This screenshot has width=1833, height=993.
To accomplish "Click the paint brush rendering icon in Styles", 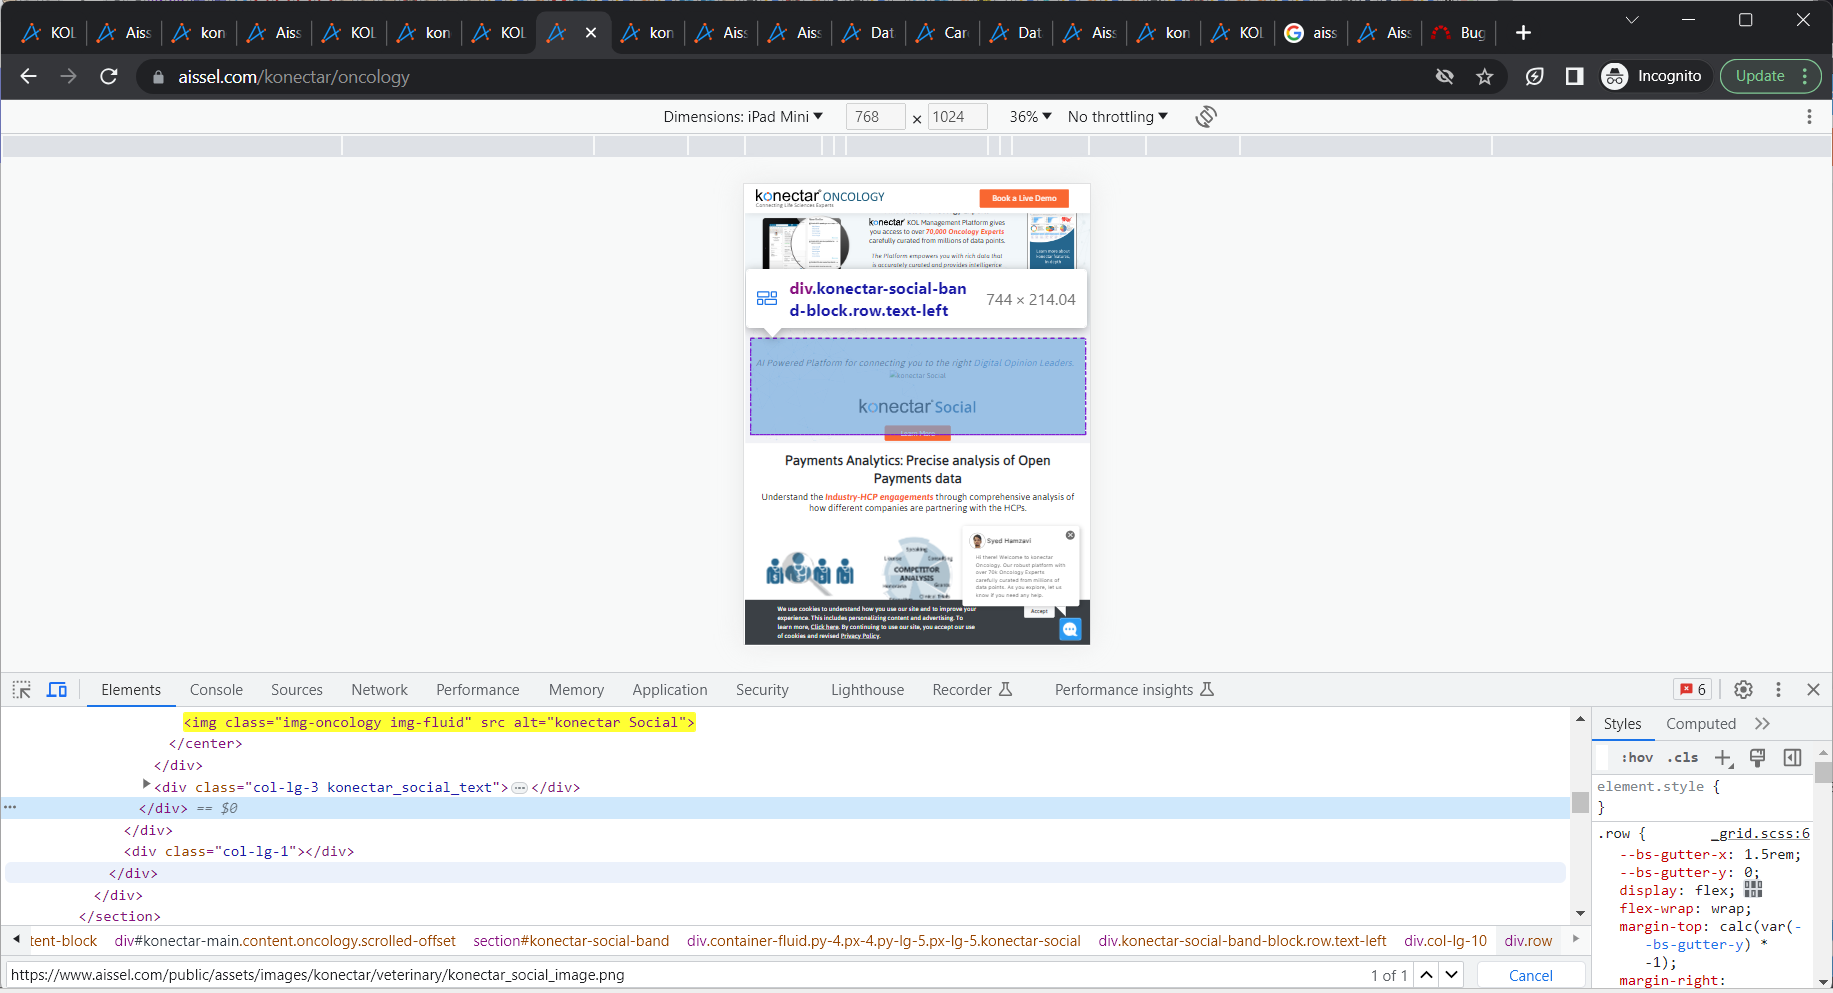I will pyautogui.click(x=1757, y=758).
